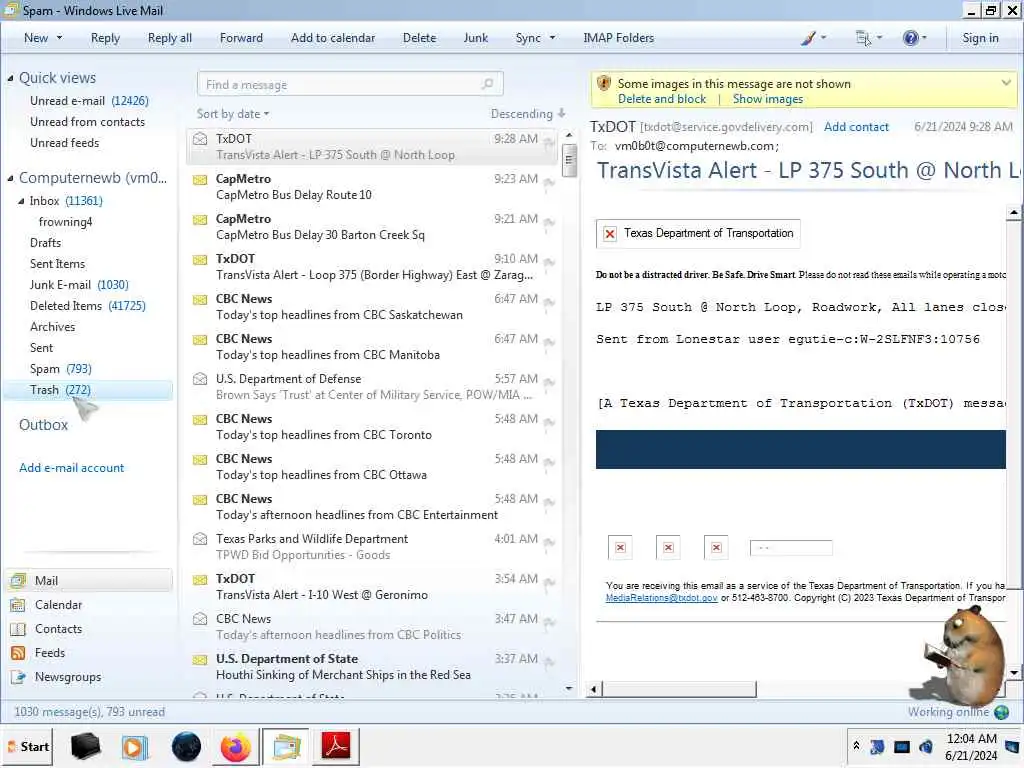
Task: Click Delete and block link
Action: [662, 99]
